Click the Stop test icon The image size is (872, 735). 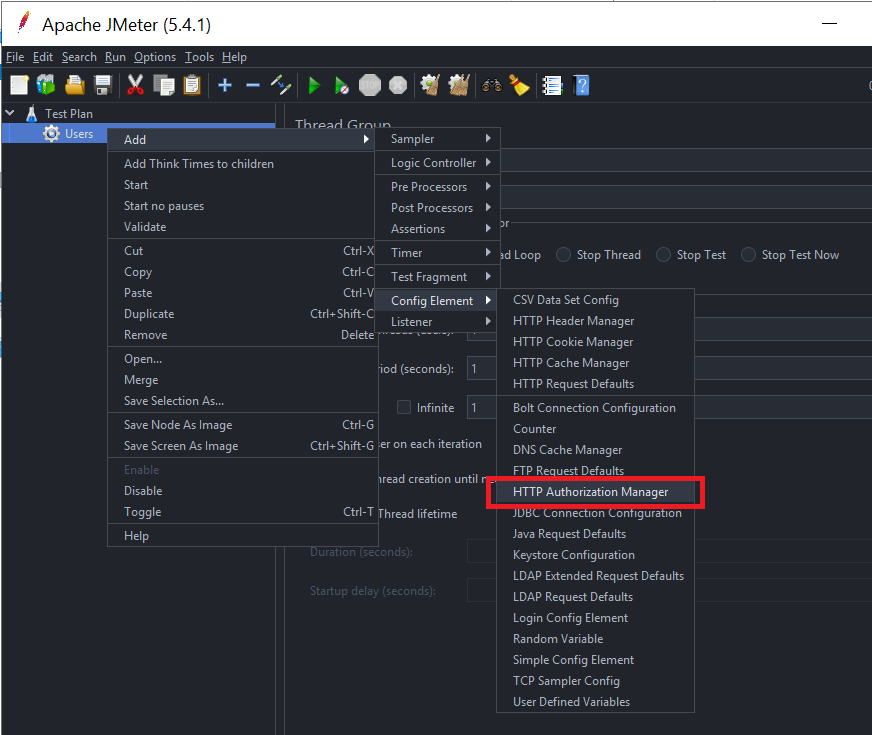tap(370, 85)
